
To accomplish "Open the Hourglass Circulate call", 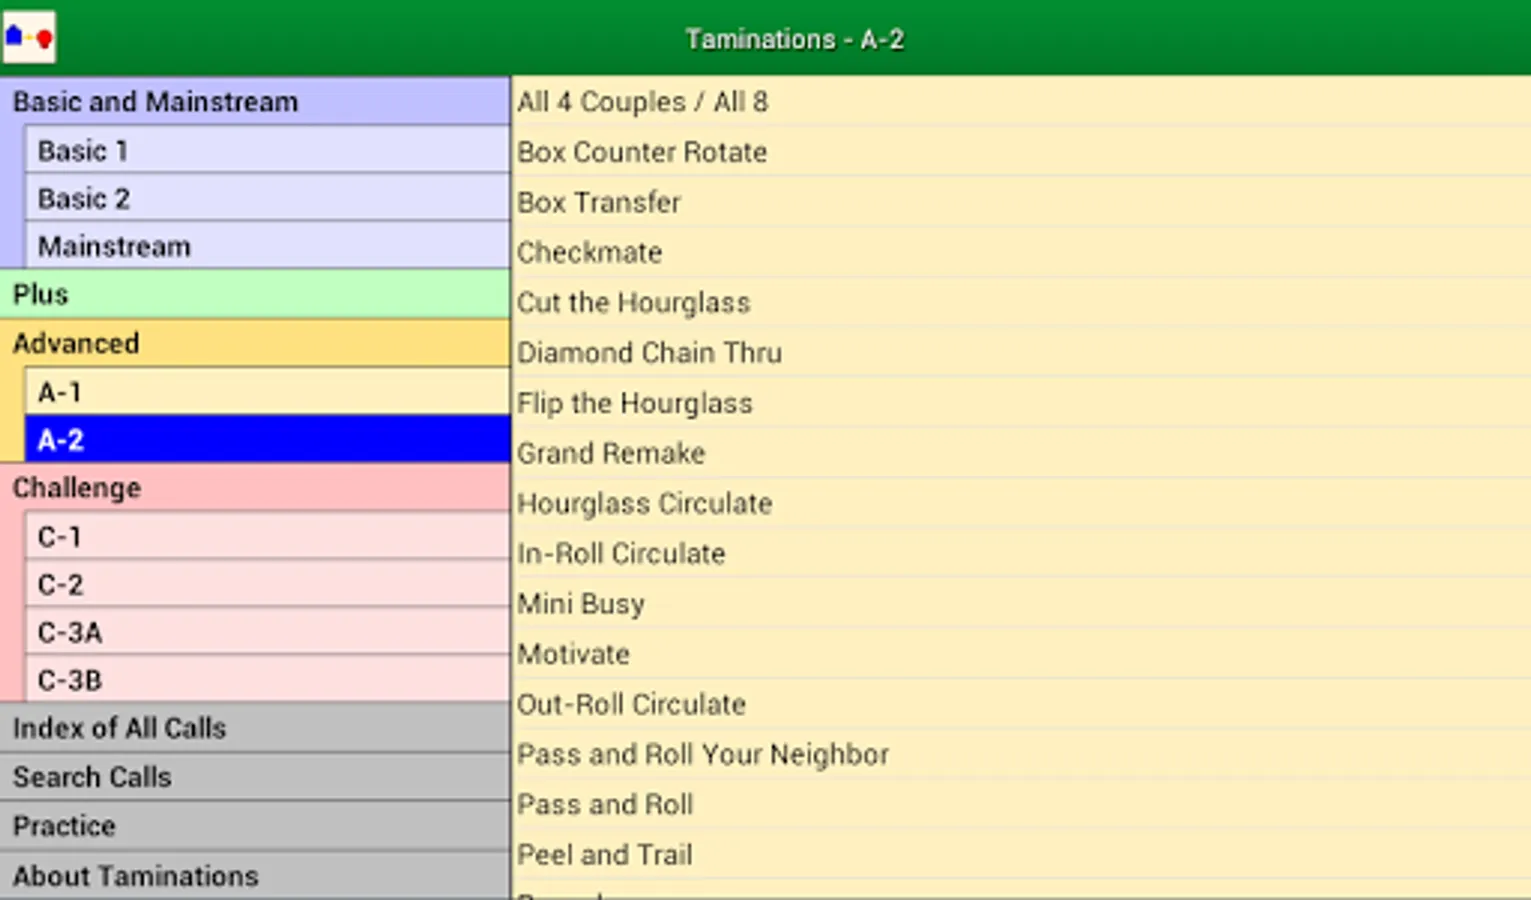I will point(1022,503).
